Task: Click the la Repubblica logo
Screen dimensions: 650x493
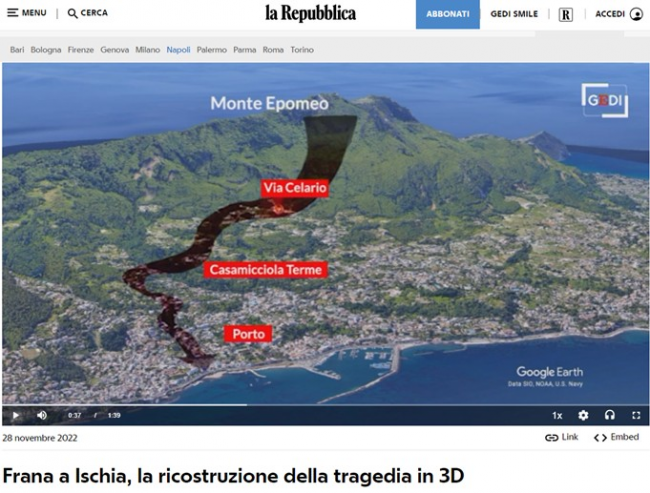Action: pos(310,13)
